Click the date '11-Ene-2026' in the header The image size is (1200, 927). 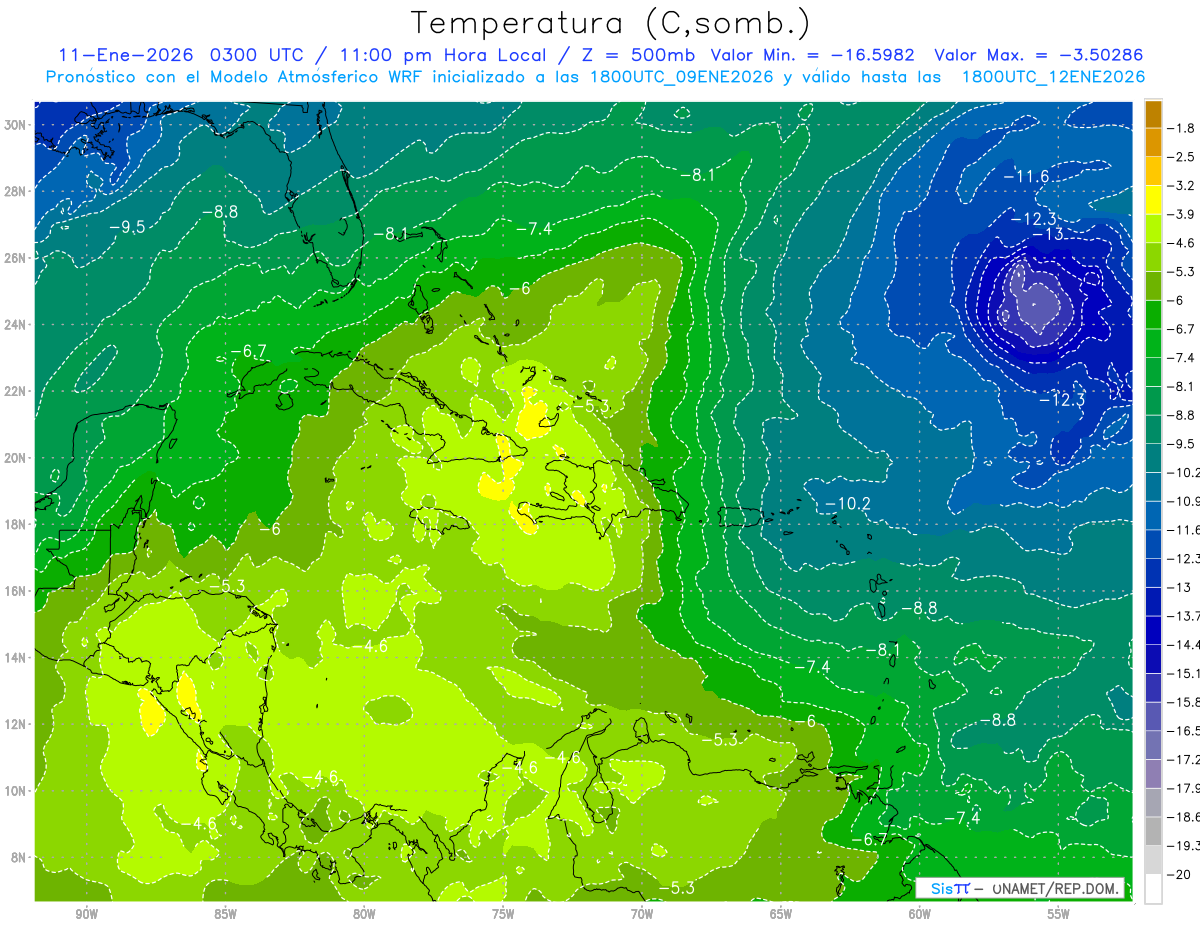tap(128, 55)
